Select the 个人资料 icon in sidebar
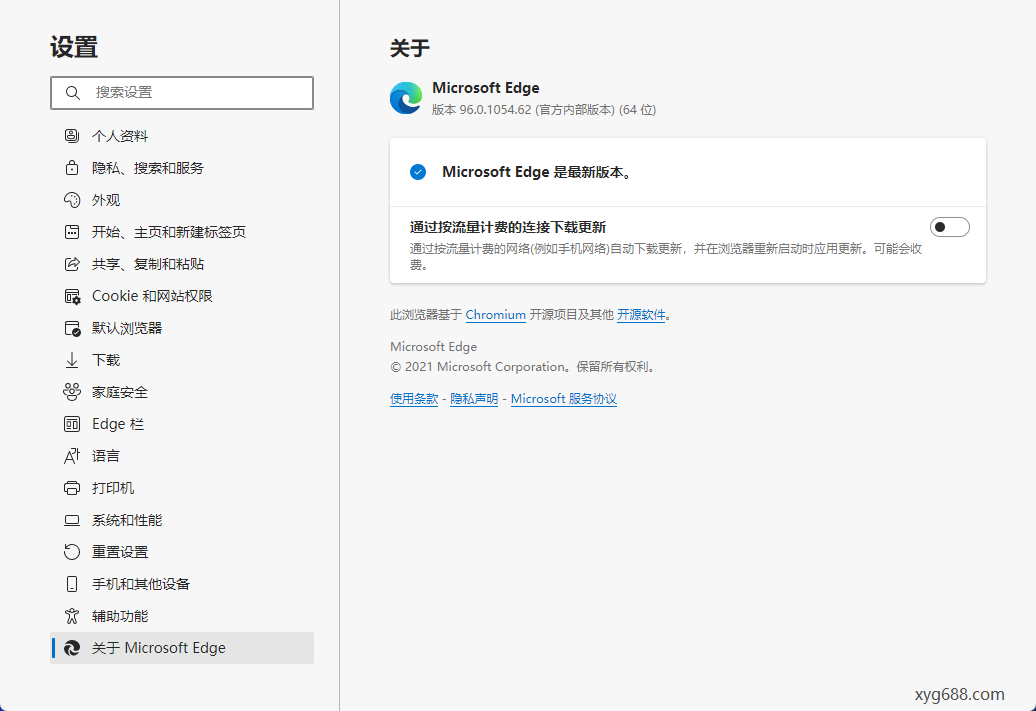The height and width of the screenshot is (711, 1036). point(71,135)
